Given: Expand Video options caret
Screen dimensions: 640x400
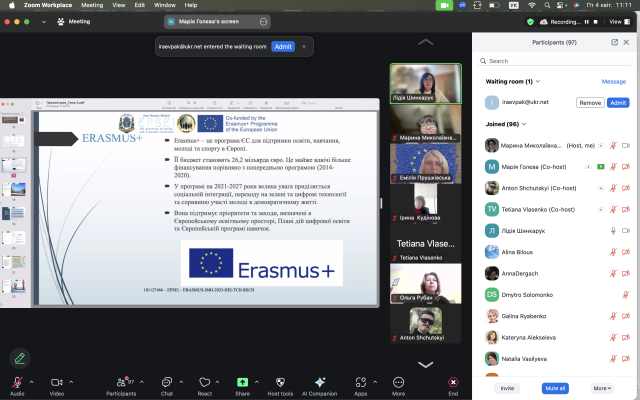Looking at the screenshot, I should coord(71,382).
